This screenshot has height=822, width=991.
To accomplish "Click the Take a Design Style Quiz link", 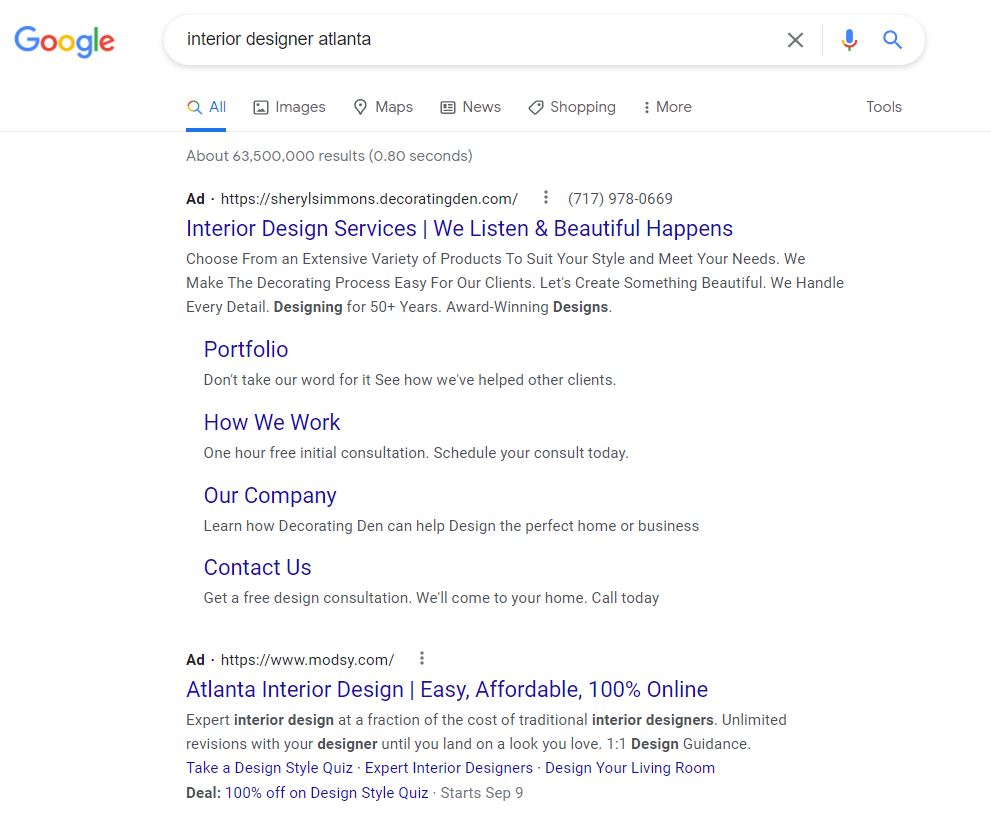I will pos(268,767).
